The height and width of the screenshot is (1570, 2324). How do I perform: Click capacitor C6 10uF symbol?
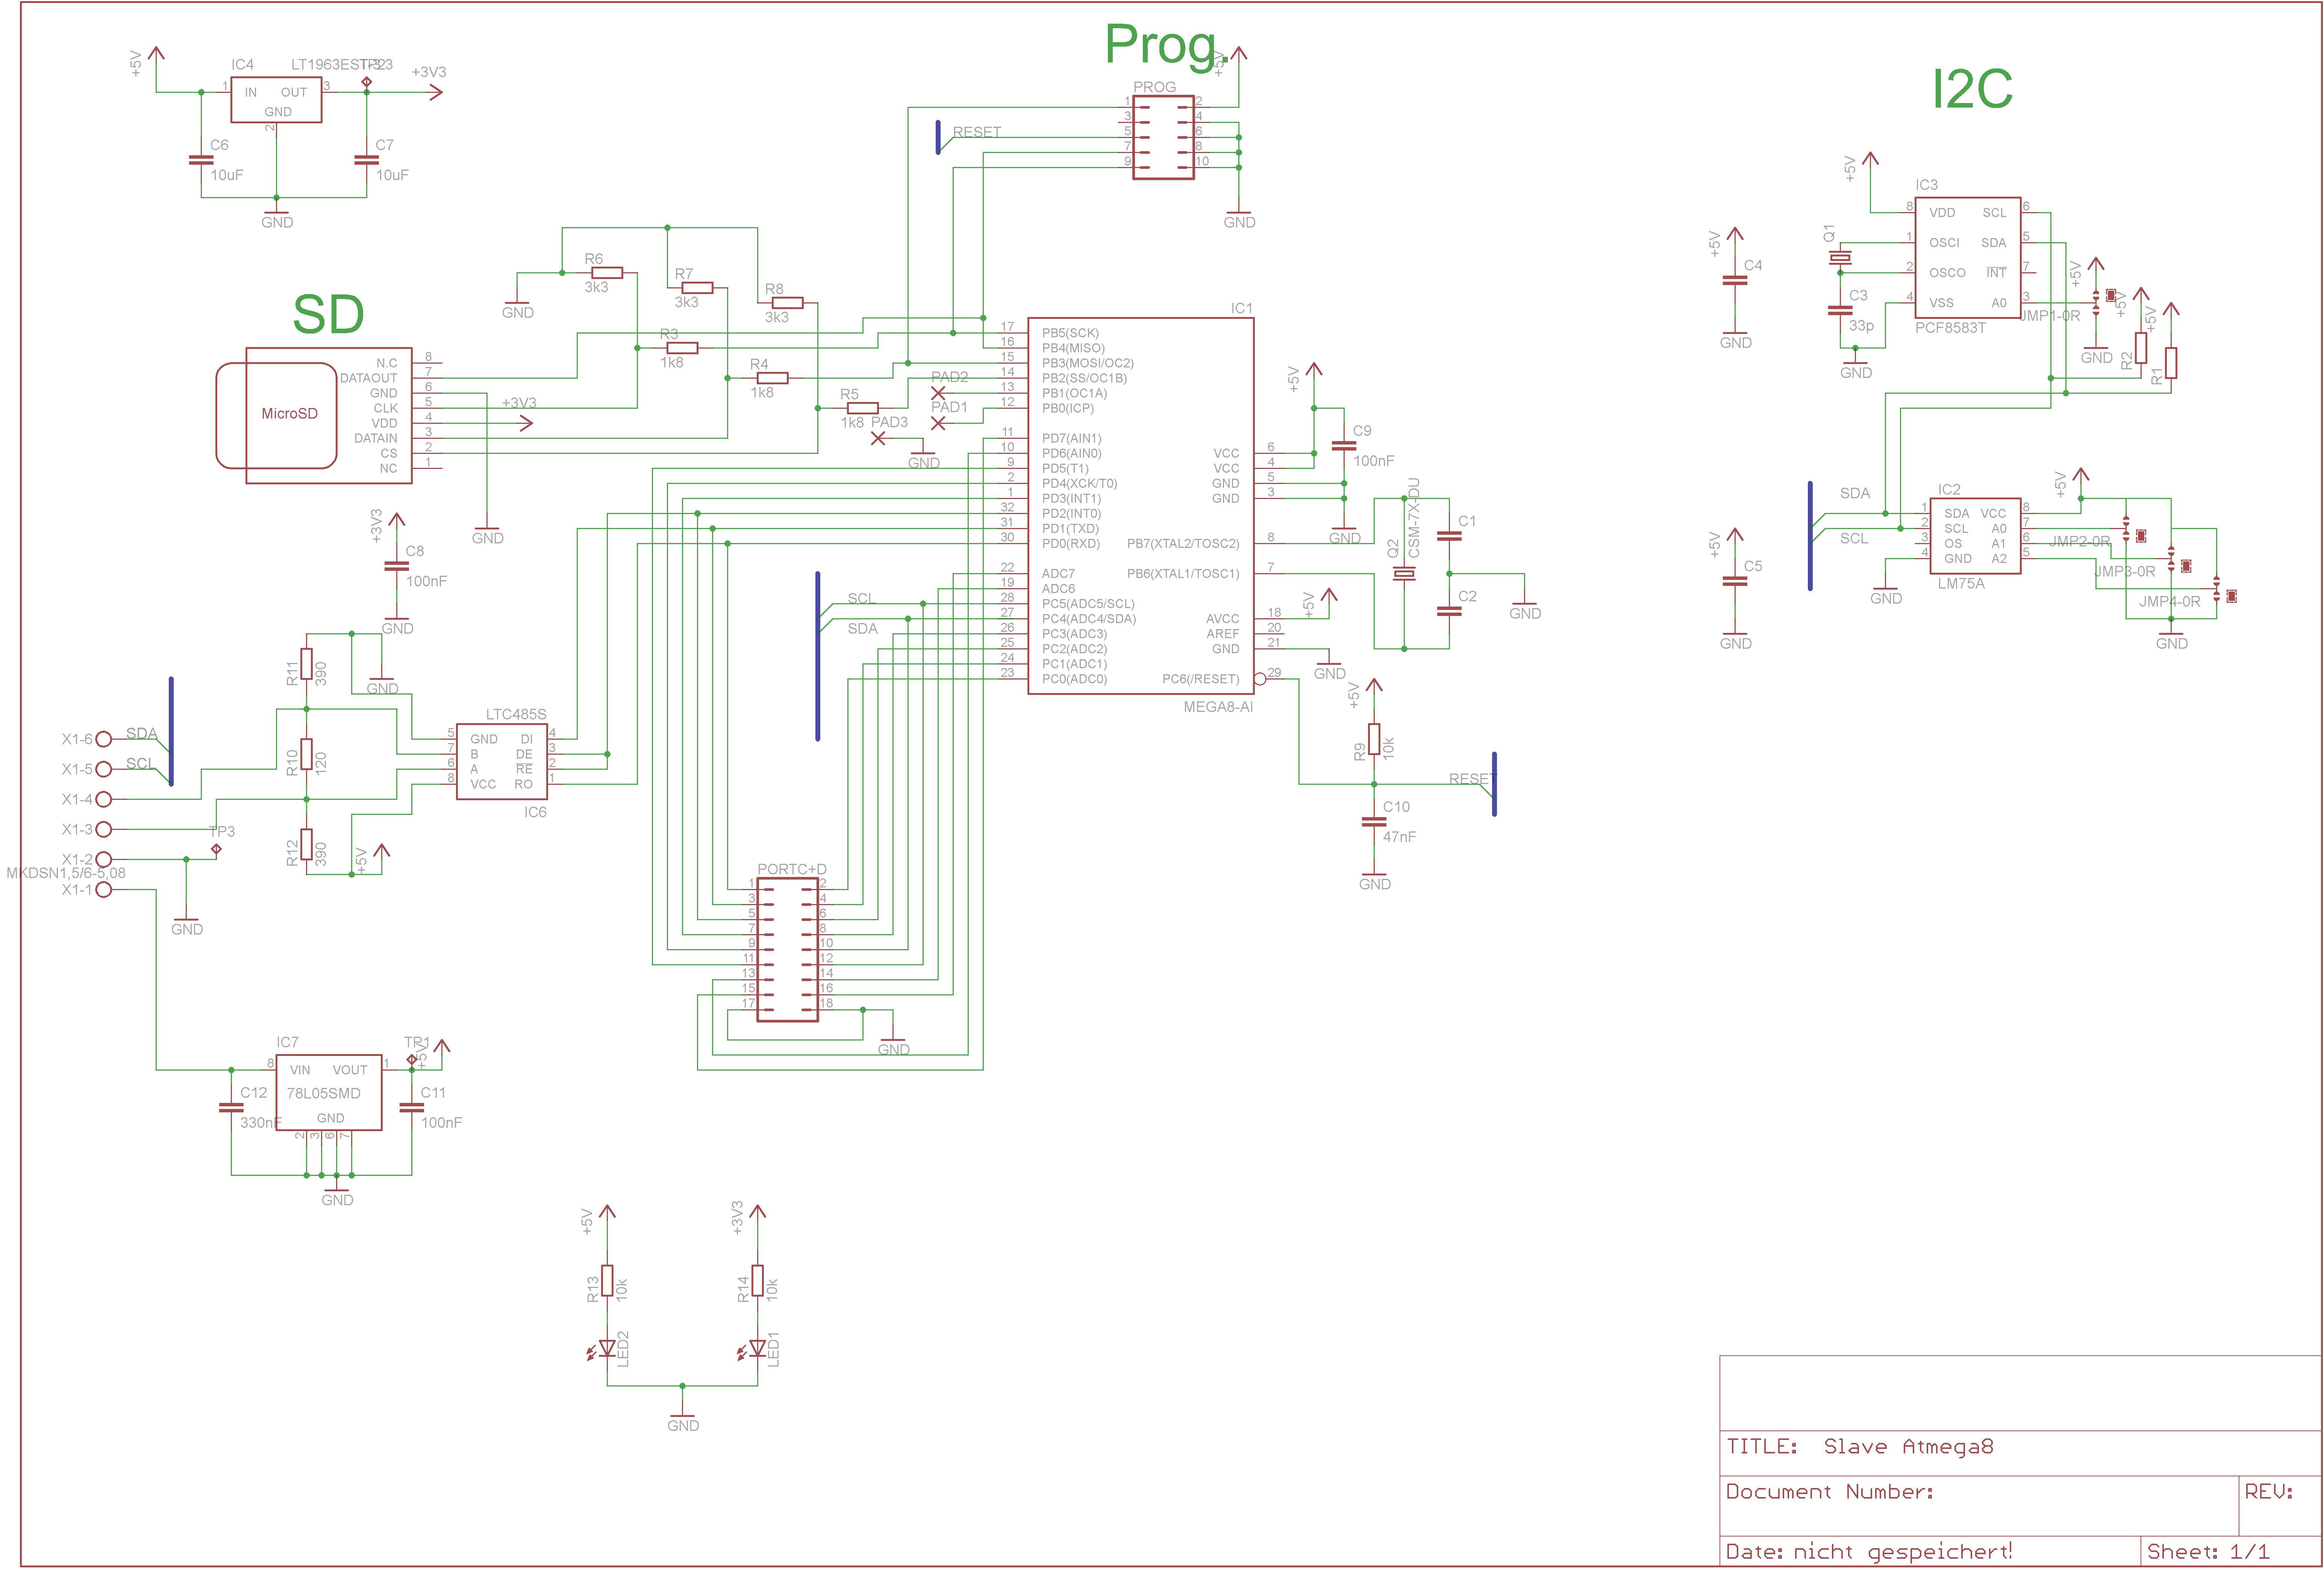coord(201,159)
